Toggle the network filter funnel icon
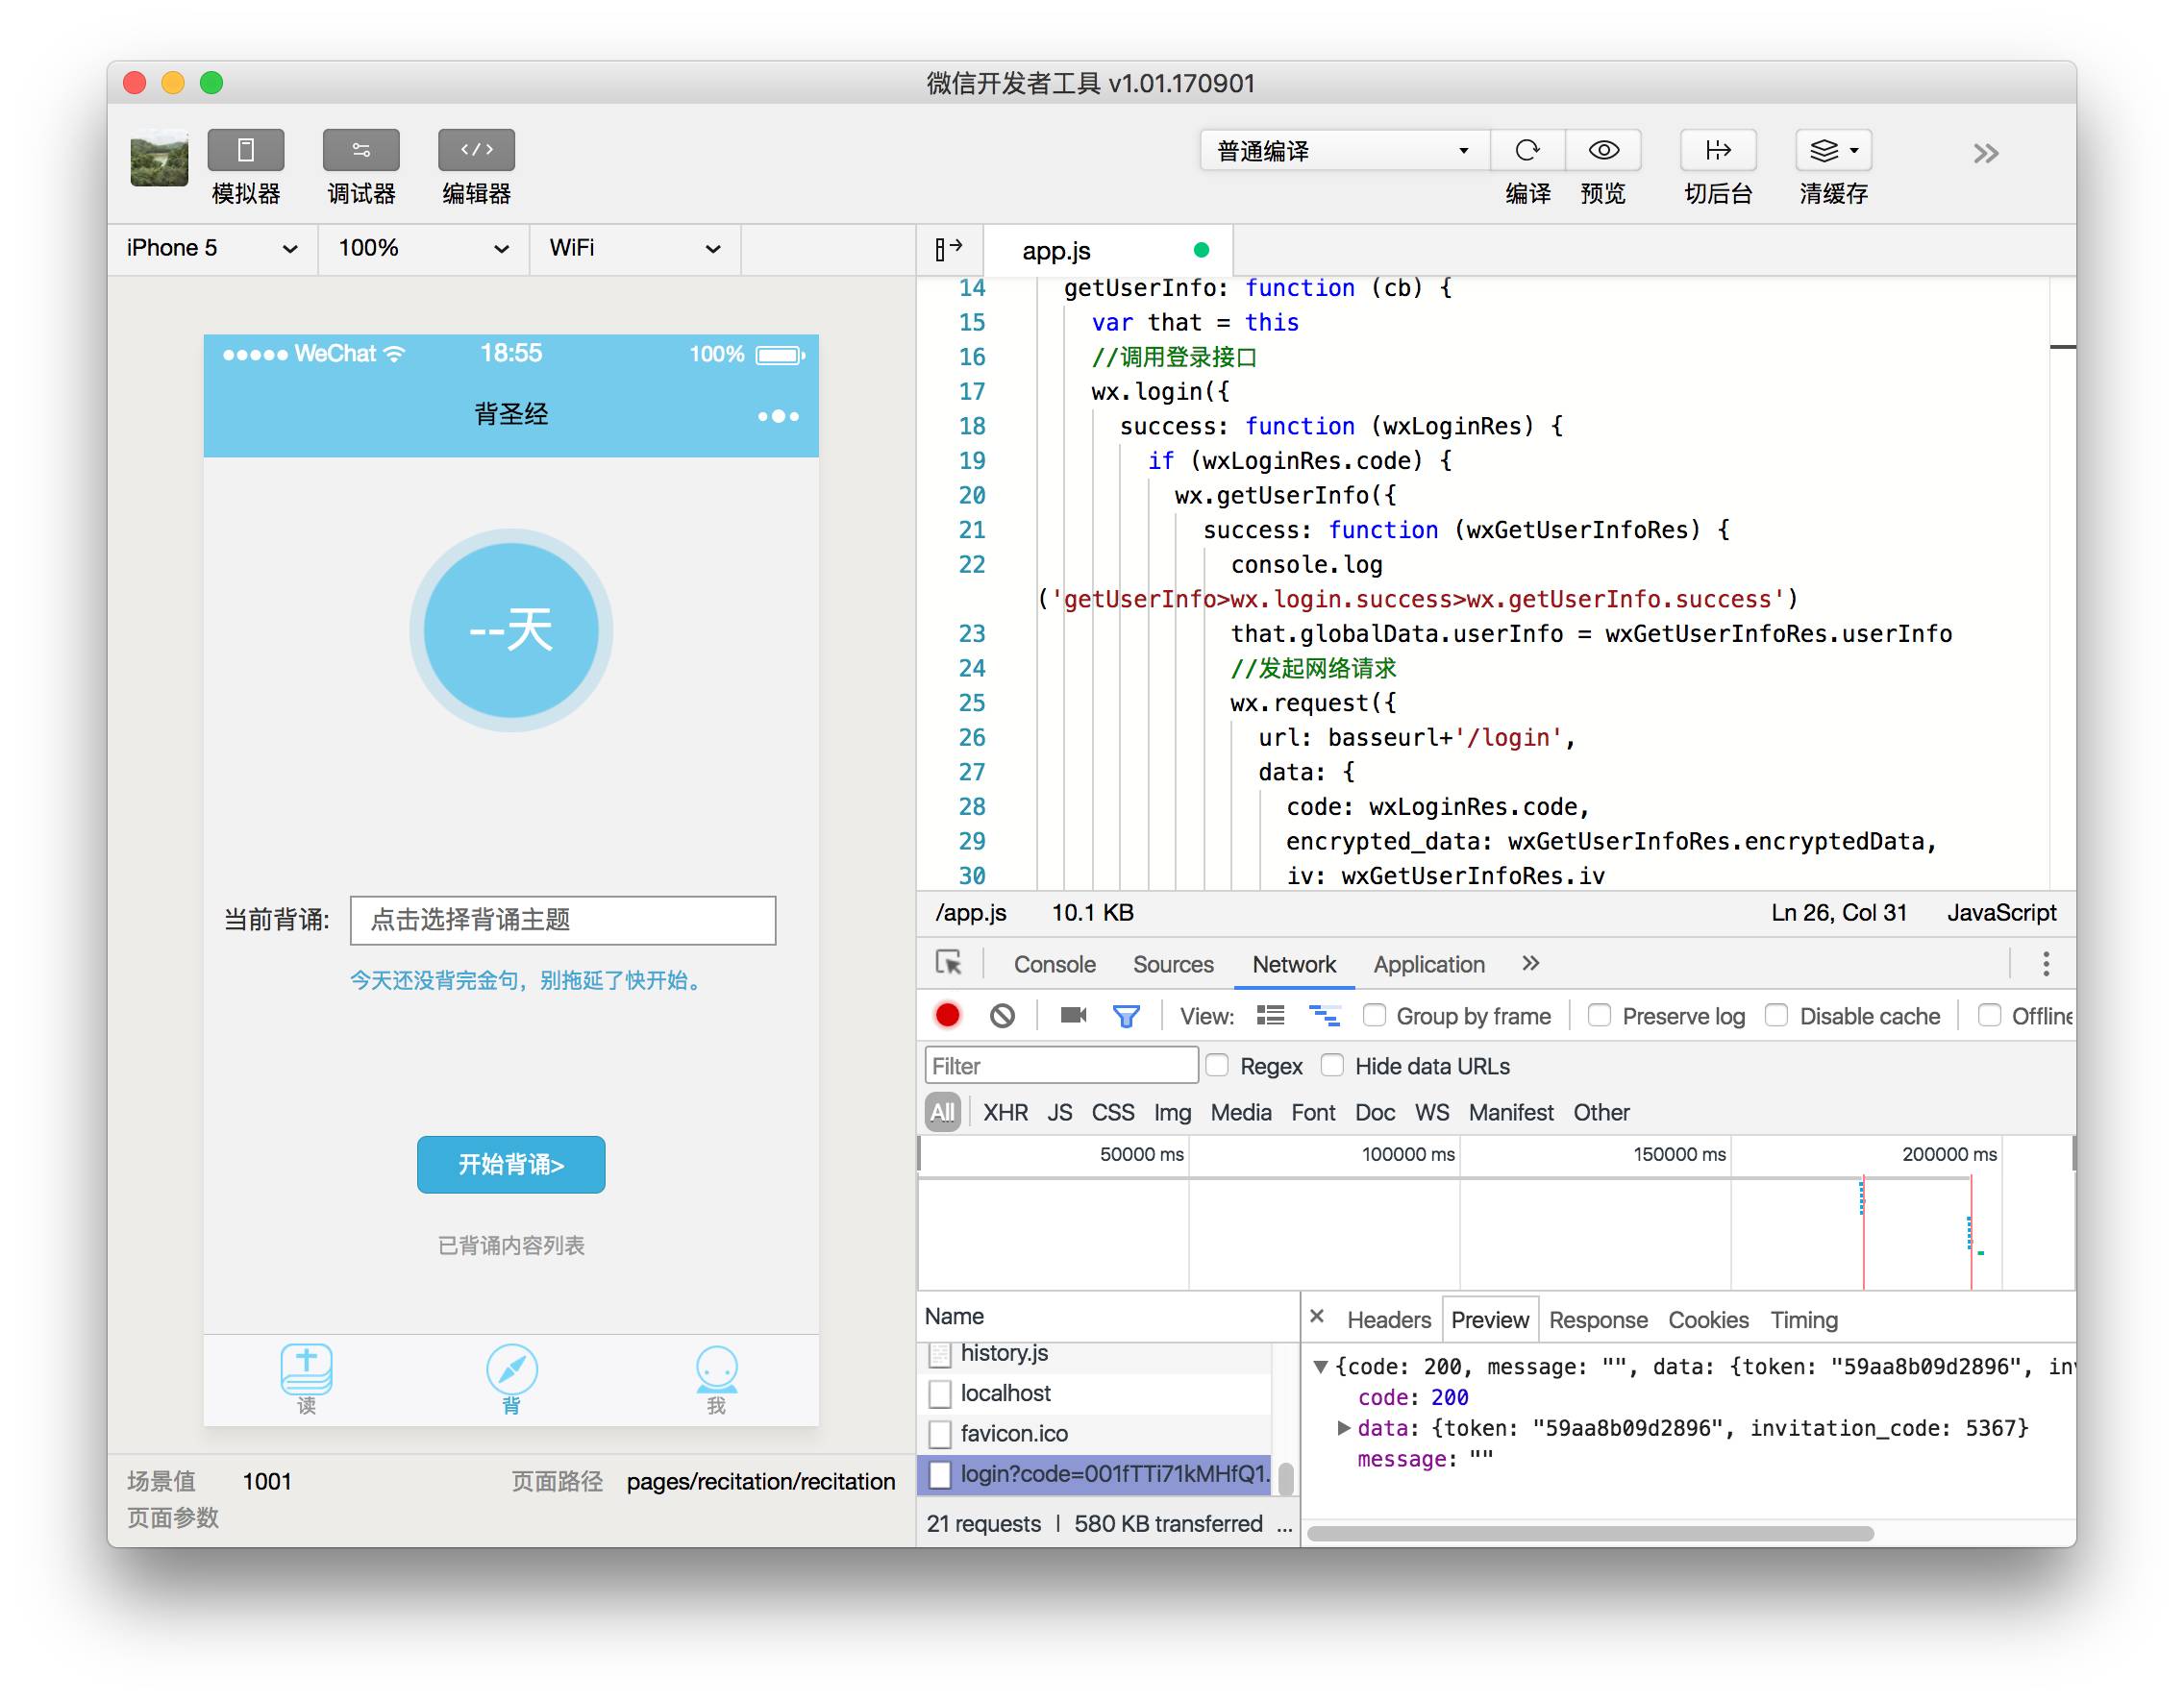This screenshot has width=2184, height=1701. click(x=1126, y=1016)
